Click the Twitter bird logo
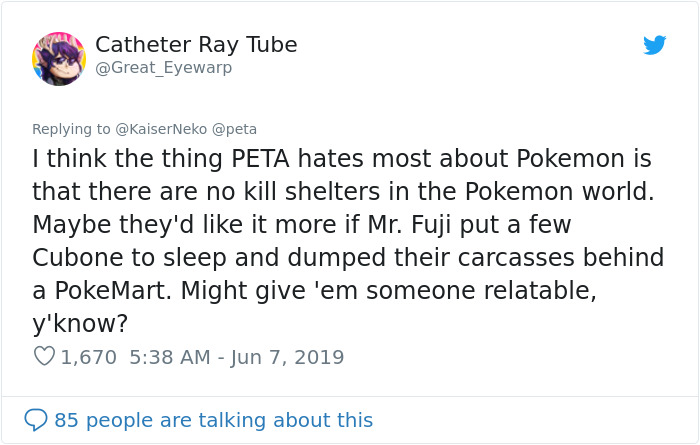Viewport: 700px width, 445px height. pos(654,45)
